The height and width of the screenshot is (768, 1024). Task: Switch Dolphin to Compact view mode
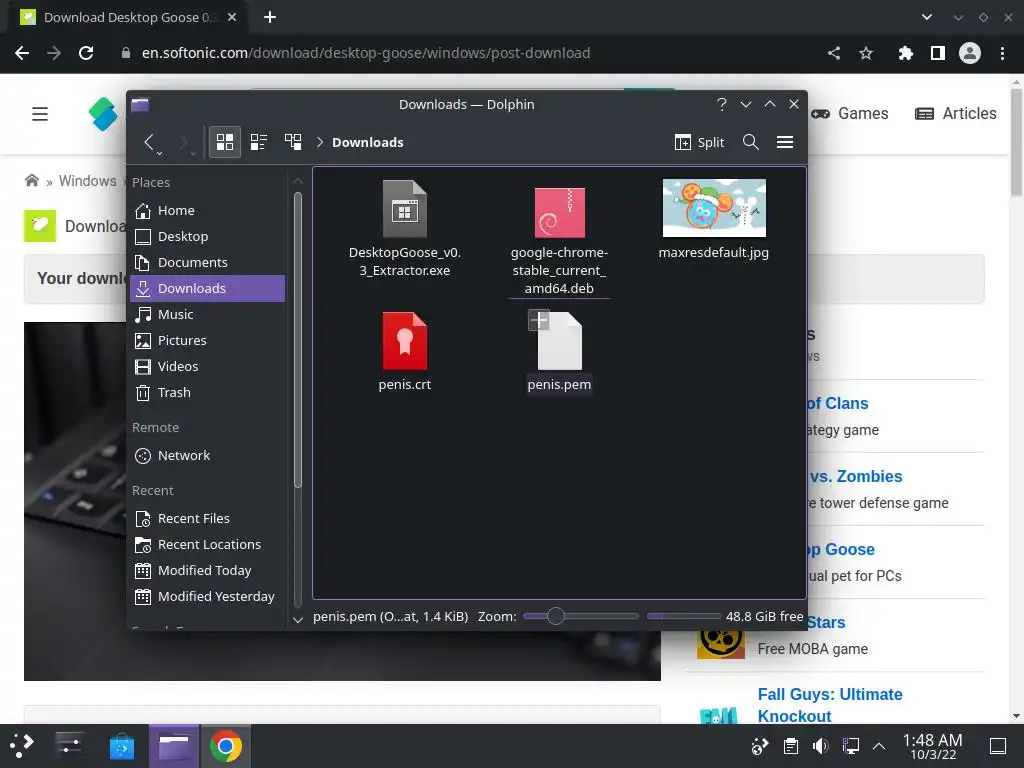[259, 142]
